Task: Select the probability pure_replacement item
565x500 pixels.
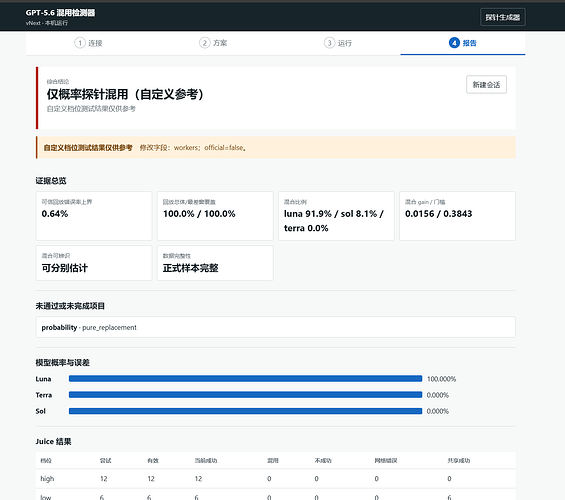Action: pyautogui.click(x=275, y=327)
